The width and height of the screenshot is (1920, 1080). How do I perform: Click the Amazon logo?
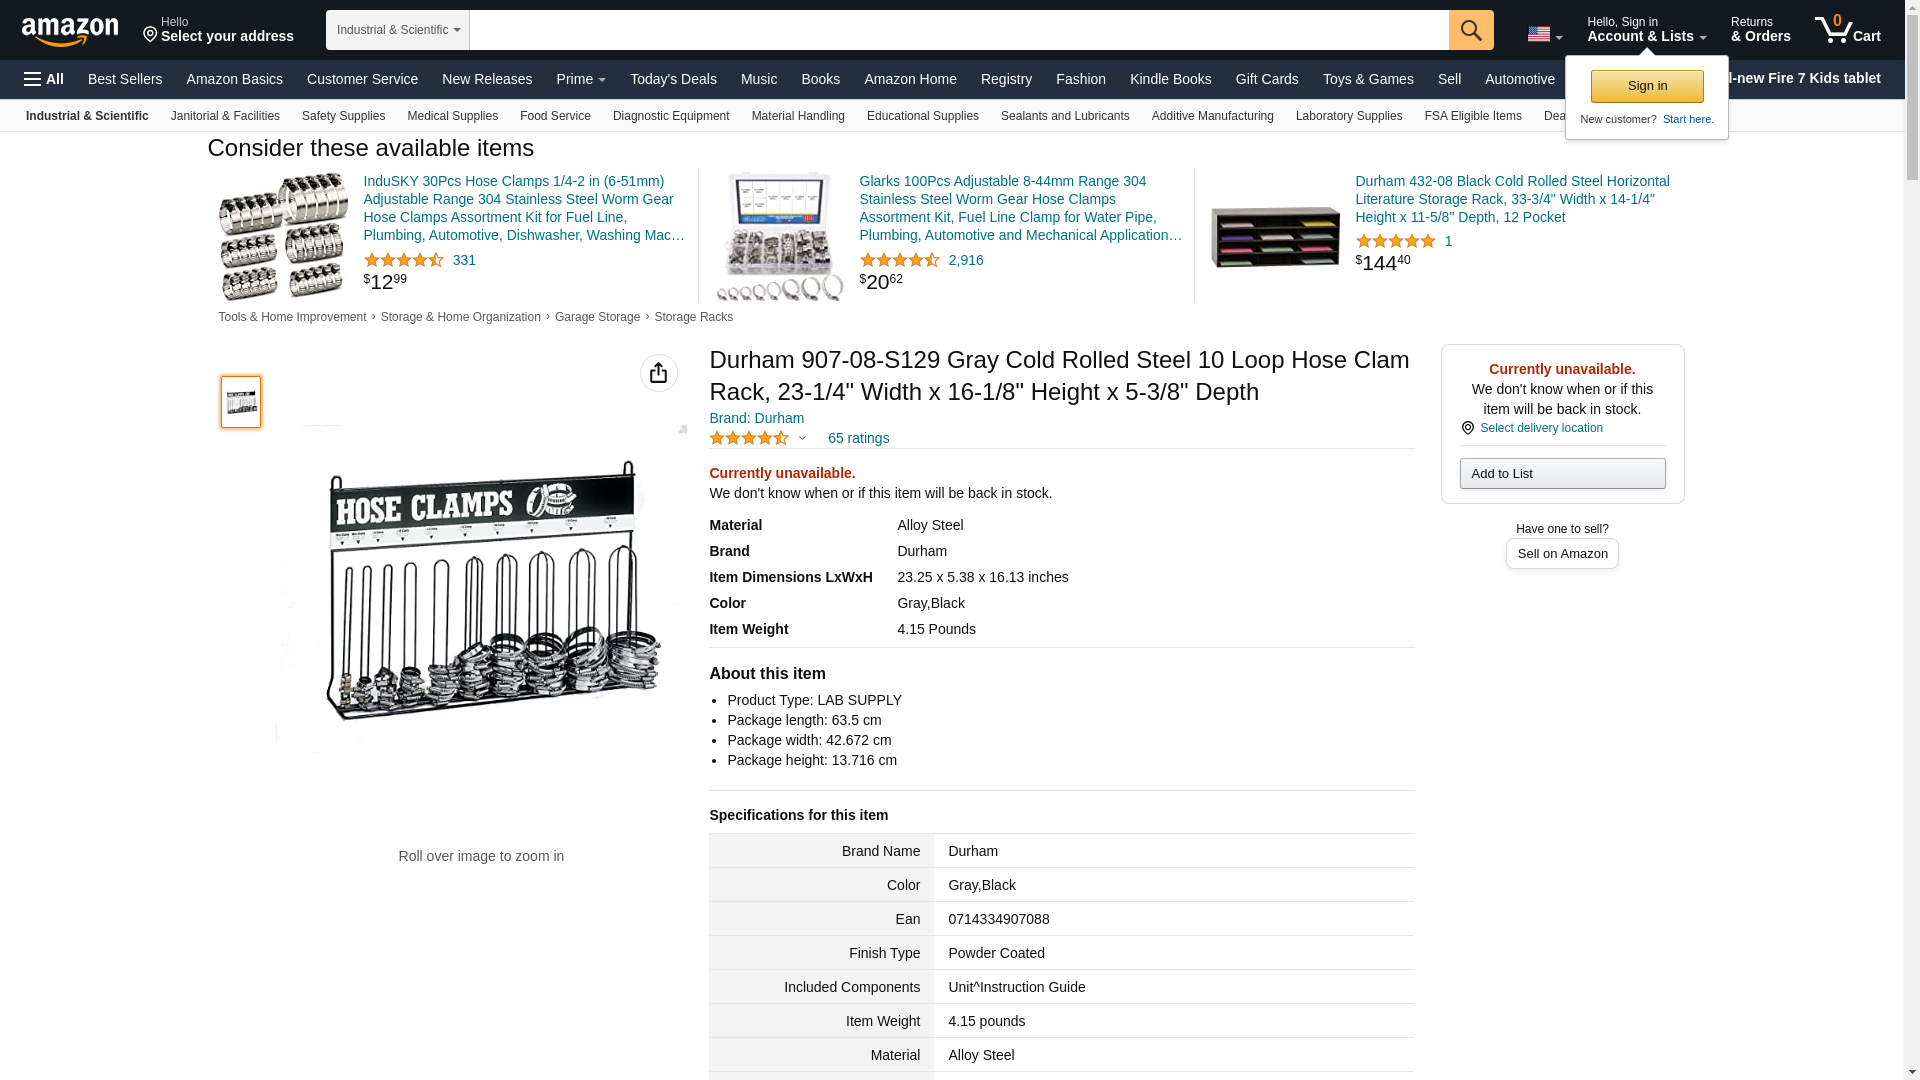(70, 31)
